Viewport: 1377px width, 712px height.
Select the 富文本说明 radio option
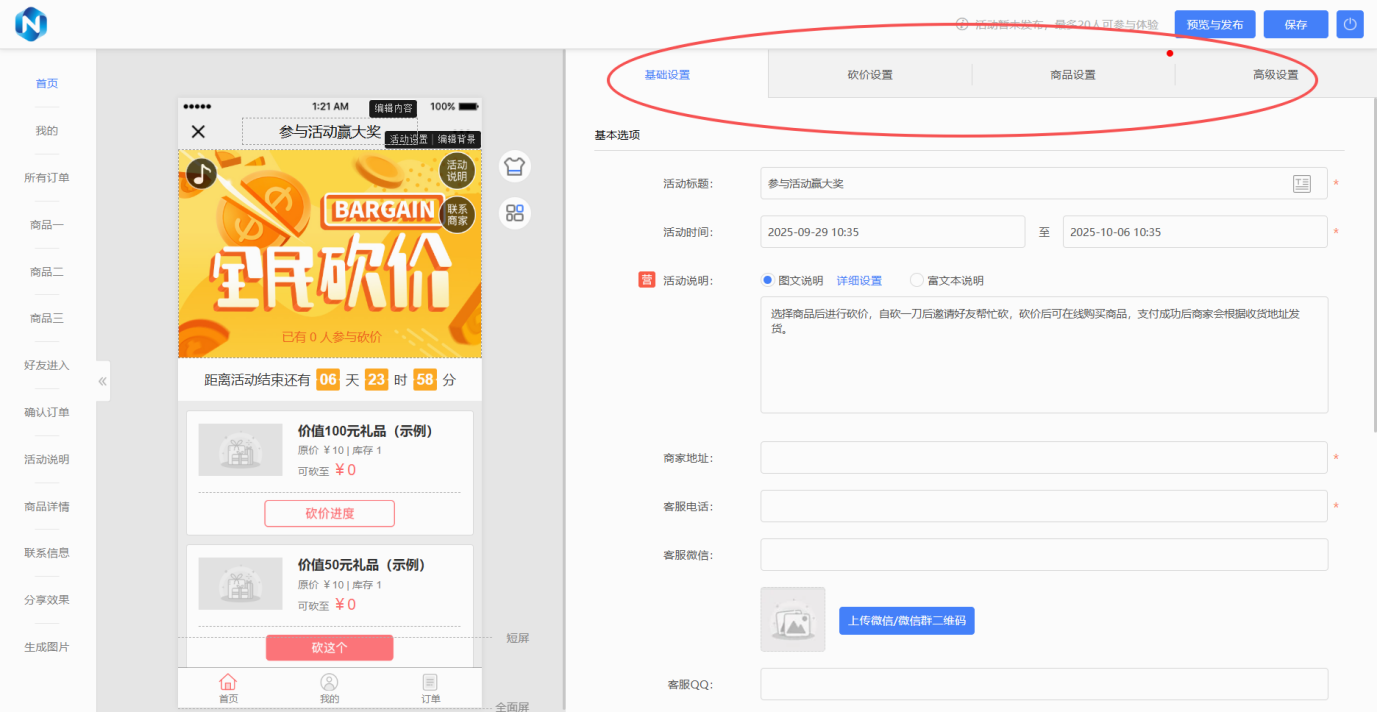pos(916,281)
